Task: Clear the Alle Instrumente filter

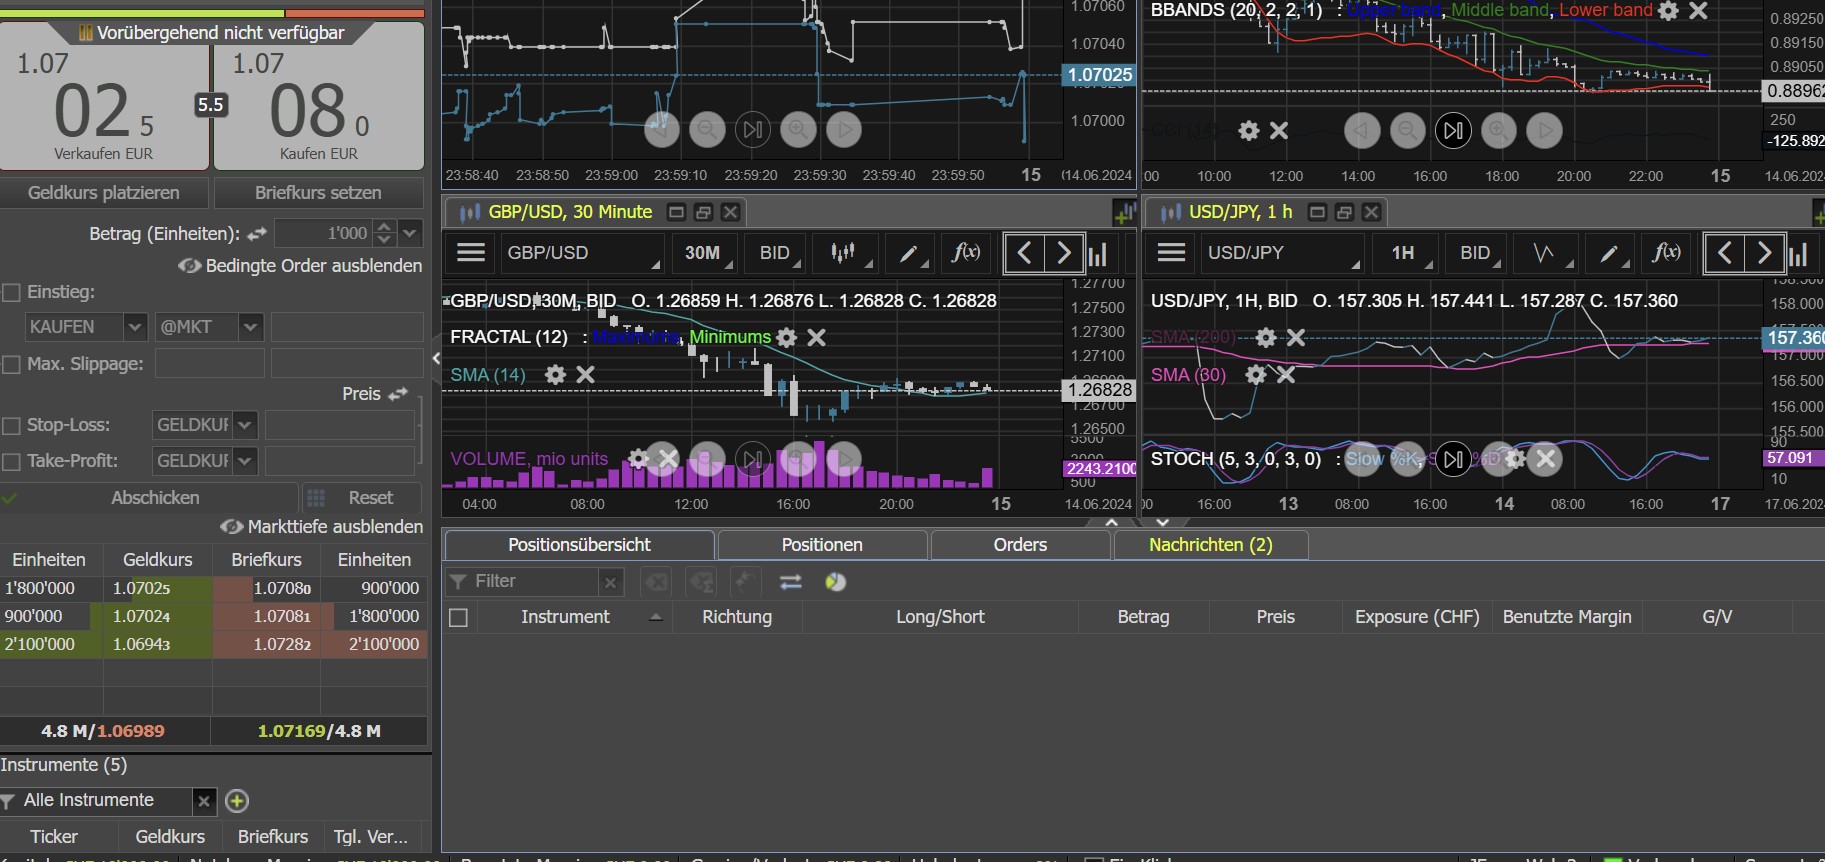Action: [203, 800]
